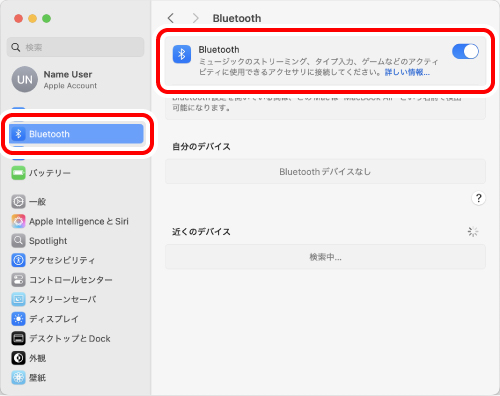Minimize window with the yellow button
The height and width of the screenshot is (396, 500).
[x=32, y=19]
